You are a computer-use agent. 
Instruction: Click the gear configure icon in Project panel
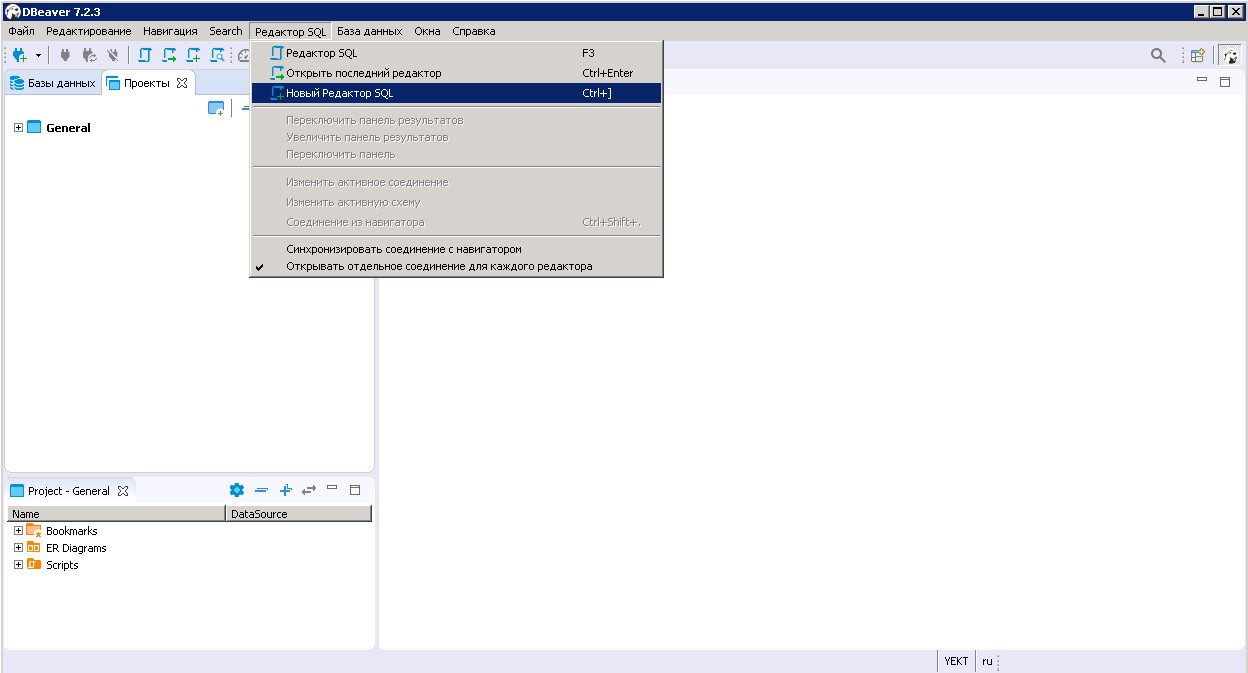(x=237, y=490)
